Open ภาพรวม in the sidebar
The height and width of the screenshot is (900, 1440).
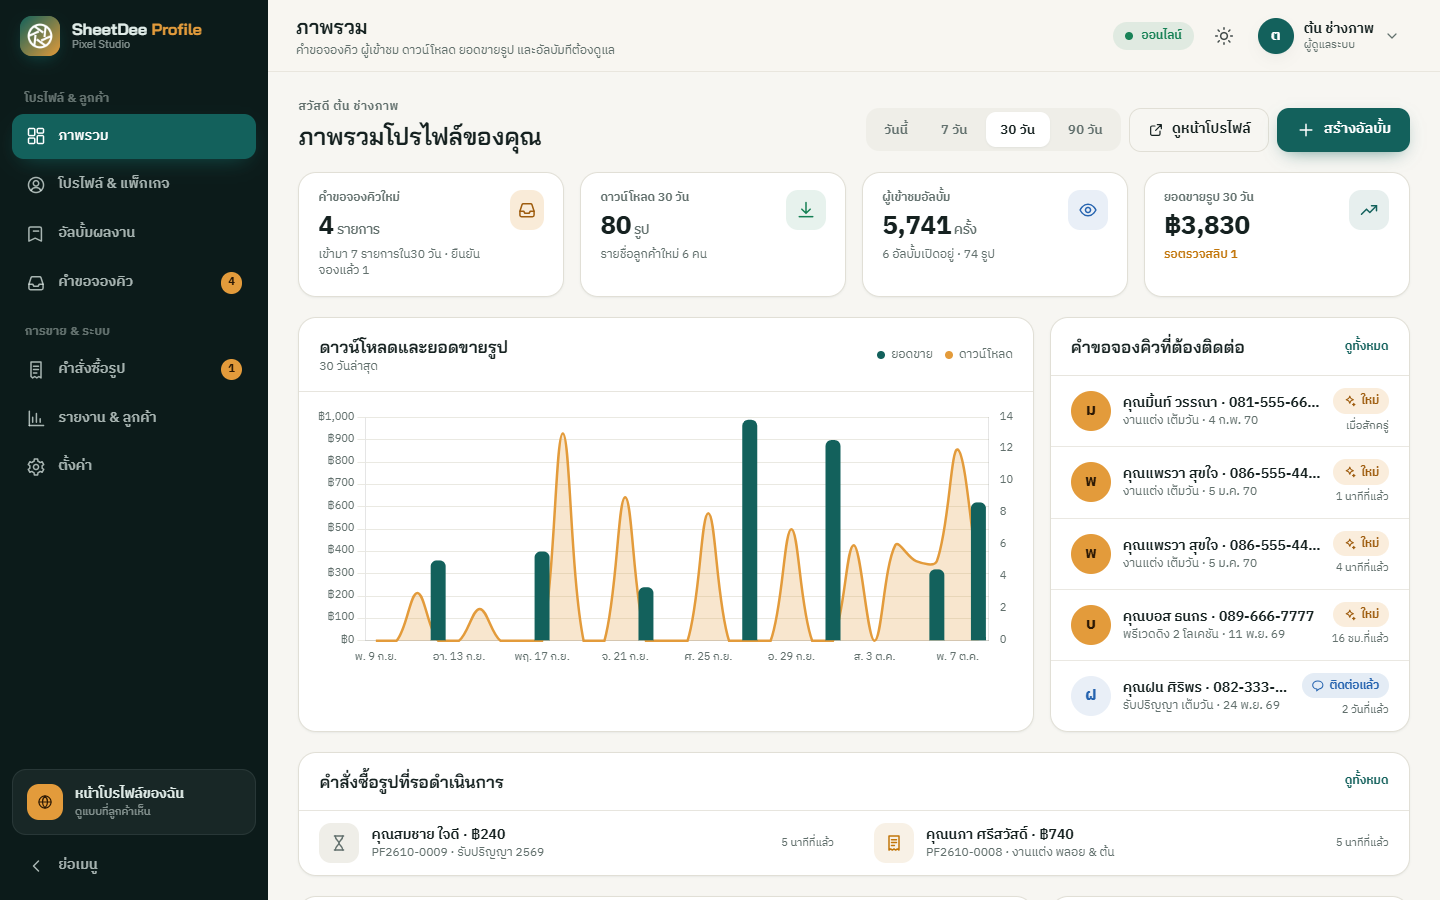point(134,136)
